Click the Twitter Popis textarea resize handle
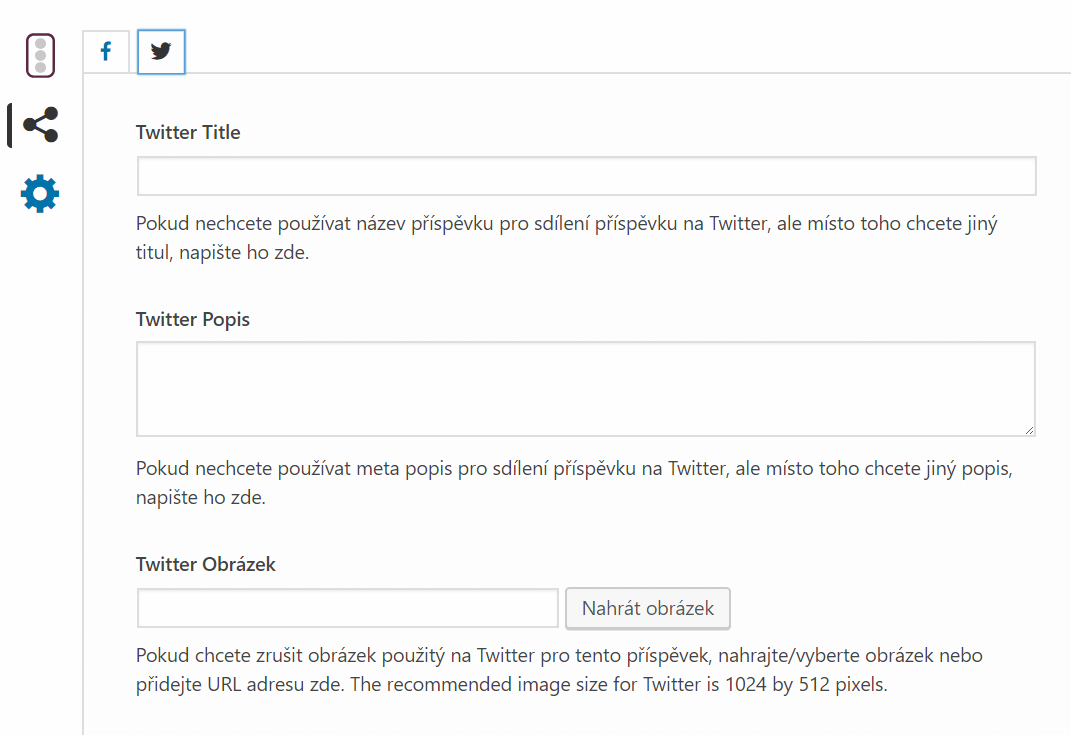 (1029, 430)
